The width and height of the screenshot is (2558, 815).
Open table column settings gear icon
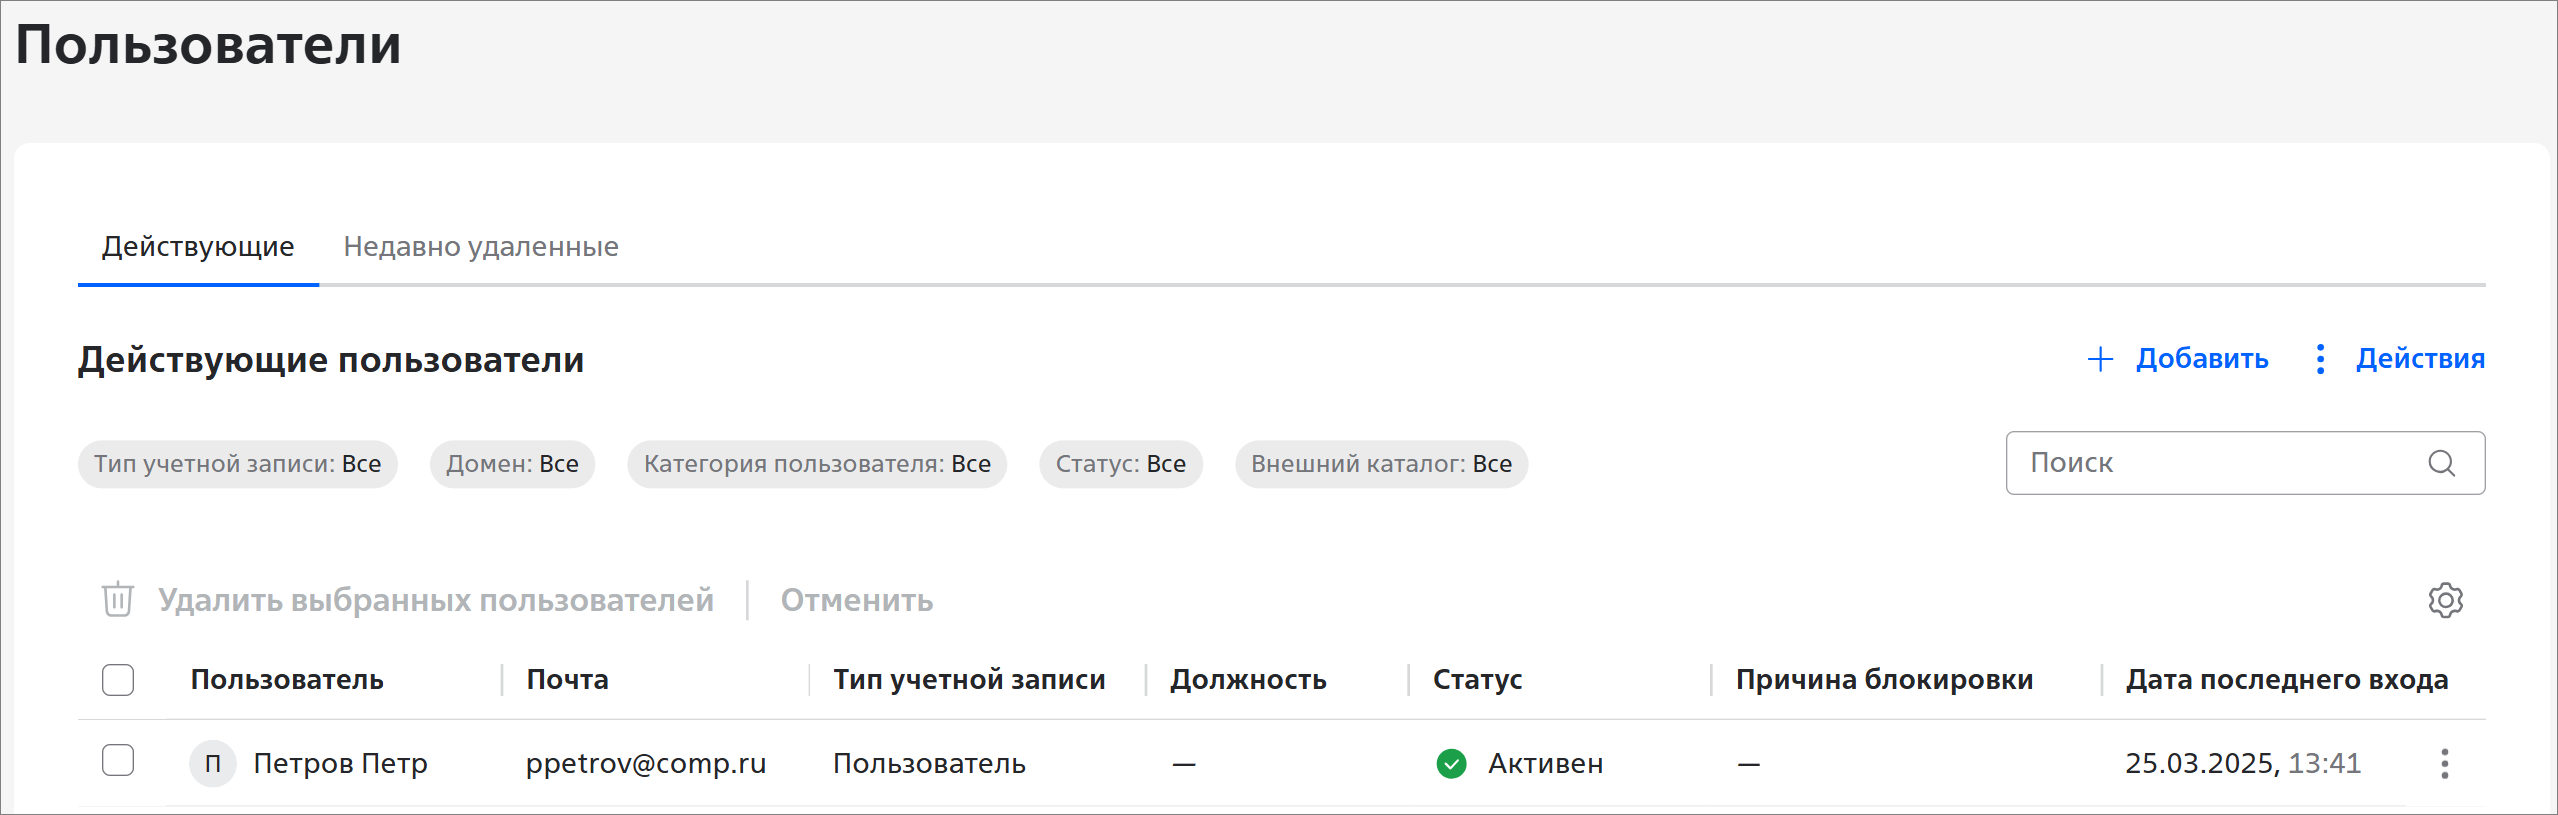[x=2445, y=600]
